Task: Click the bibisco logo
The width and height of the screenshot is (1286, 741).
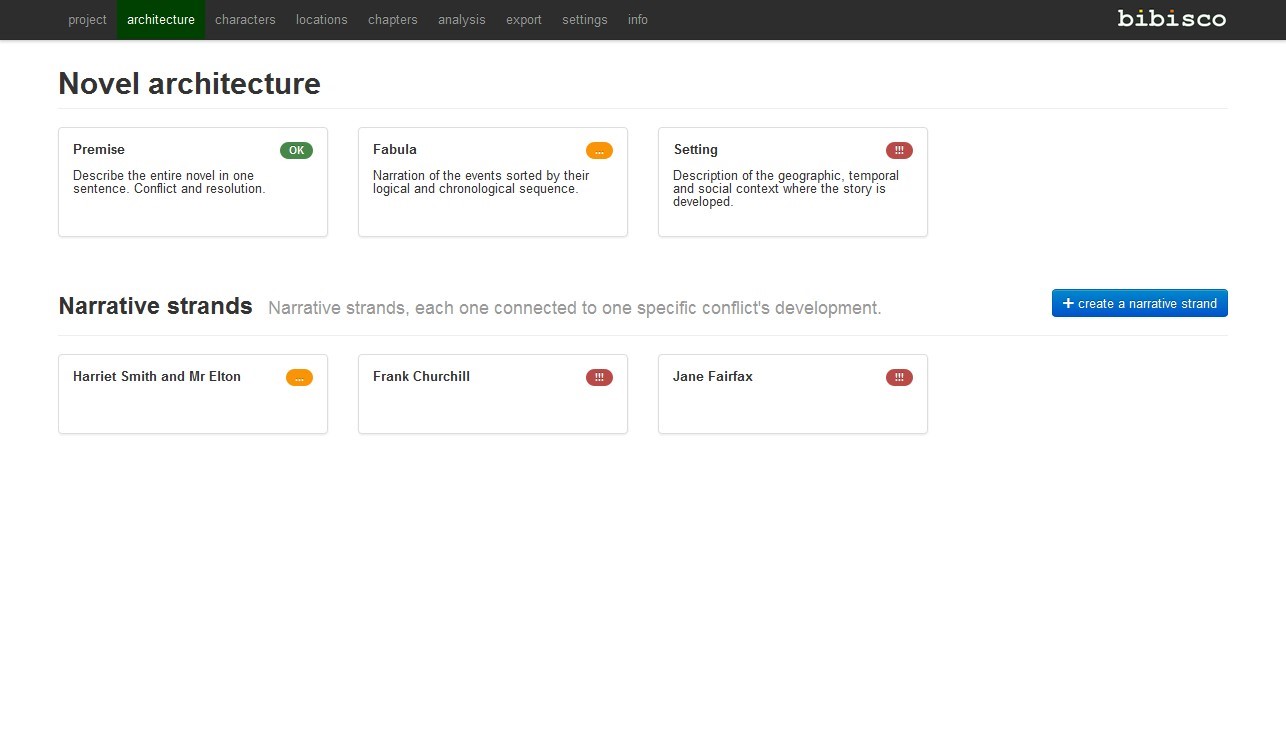Action: pos(1171,18)
